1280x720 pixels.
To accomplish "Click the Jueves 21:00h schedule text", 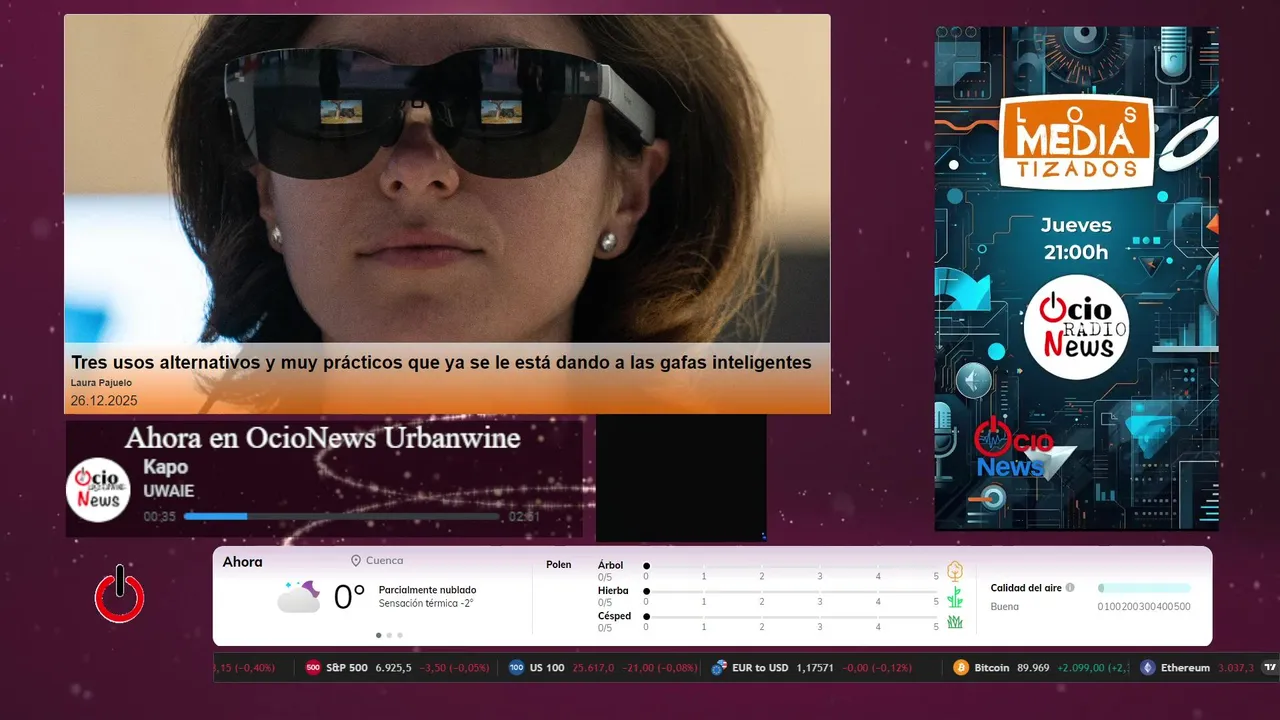I will (x=1076, y=239).
